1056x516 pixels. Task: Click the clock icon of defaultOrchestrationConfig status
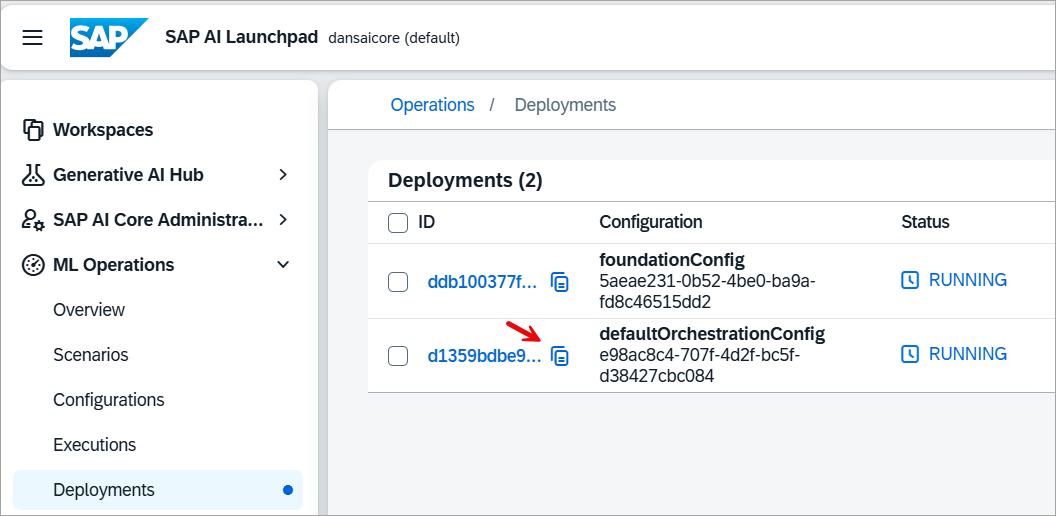[x=910, y=354]
